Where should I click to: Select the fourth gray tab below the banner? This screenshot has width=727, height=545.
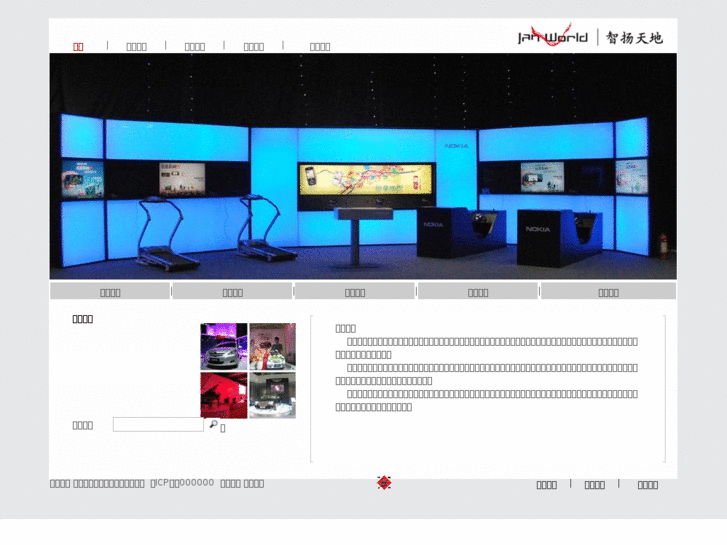click(478, 291)
